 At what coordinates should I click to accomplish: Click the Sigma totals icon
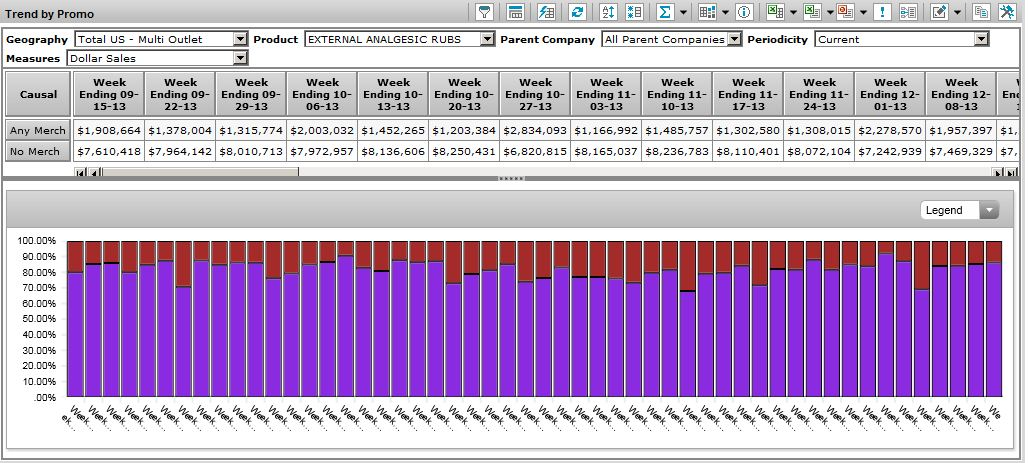tap(664, 12)
